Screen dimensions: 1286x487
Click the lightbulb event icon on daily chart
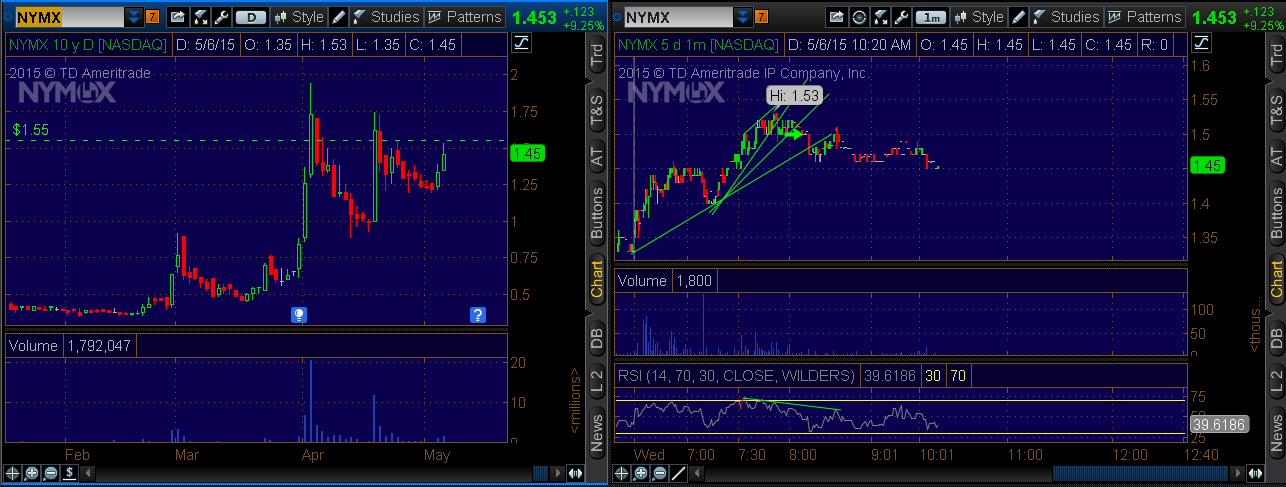[299, 315]
